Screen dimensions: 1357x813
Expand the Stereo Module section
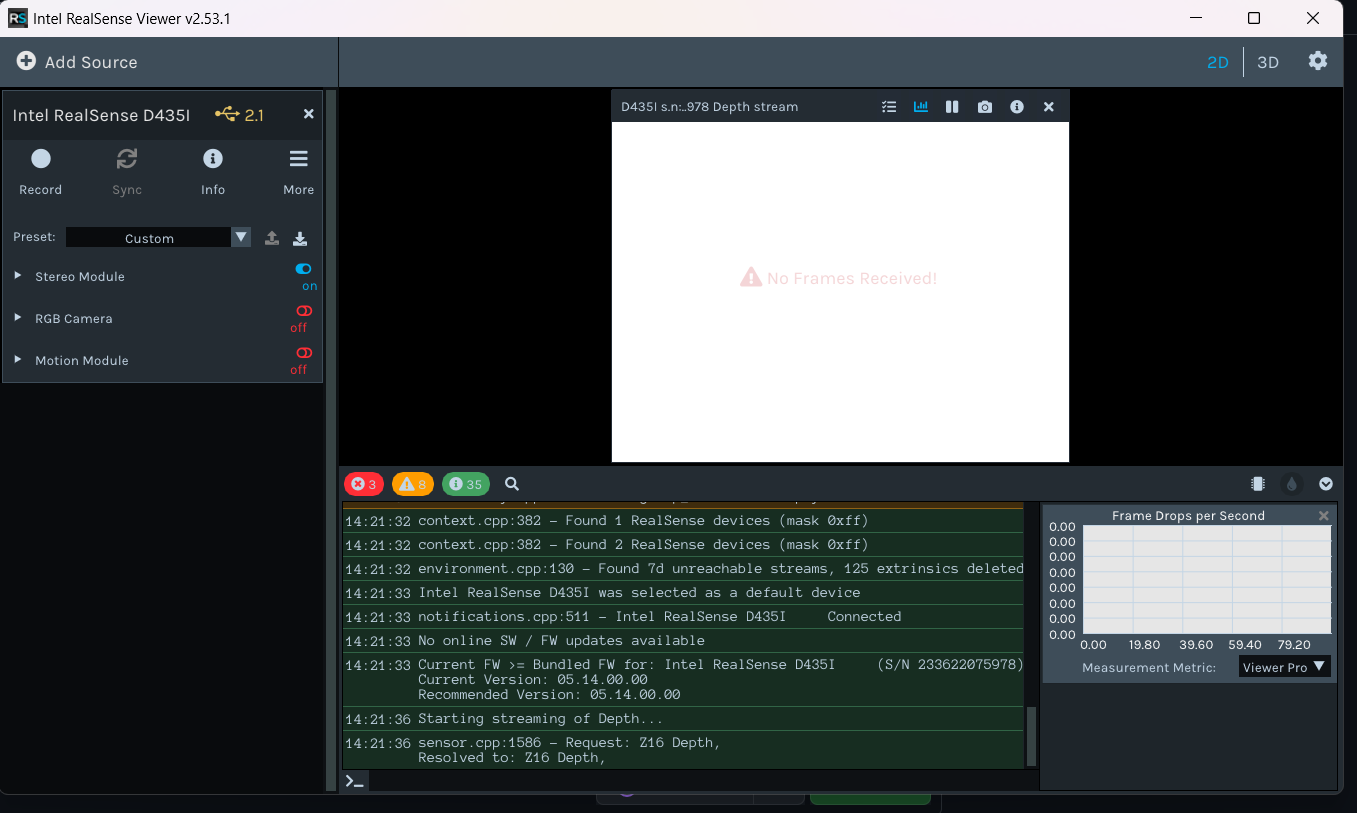16,276
